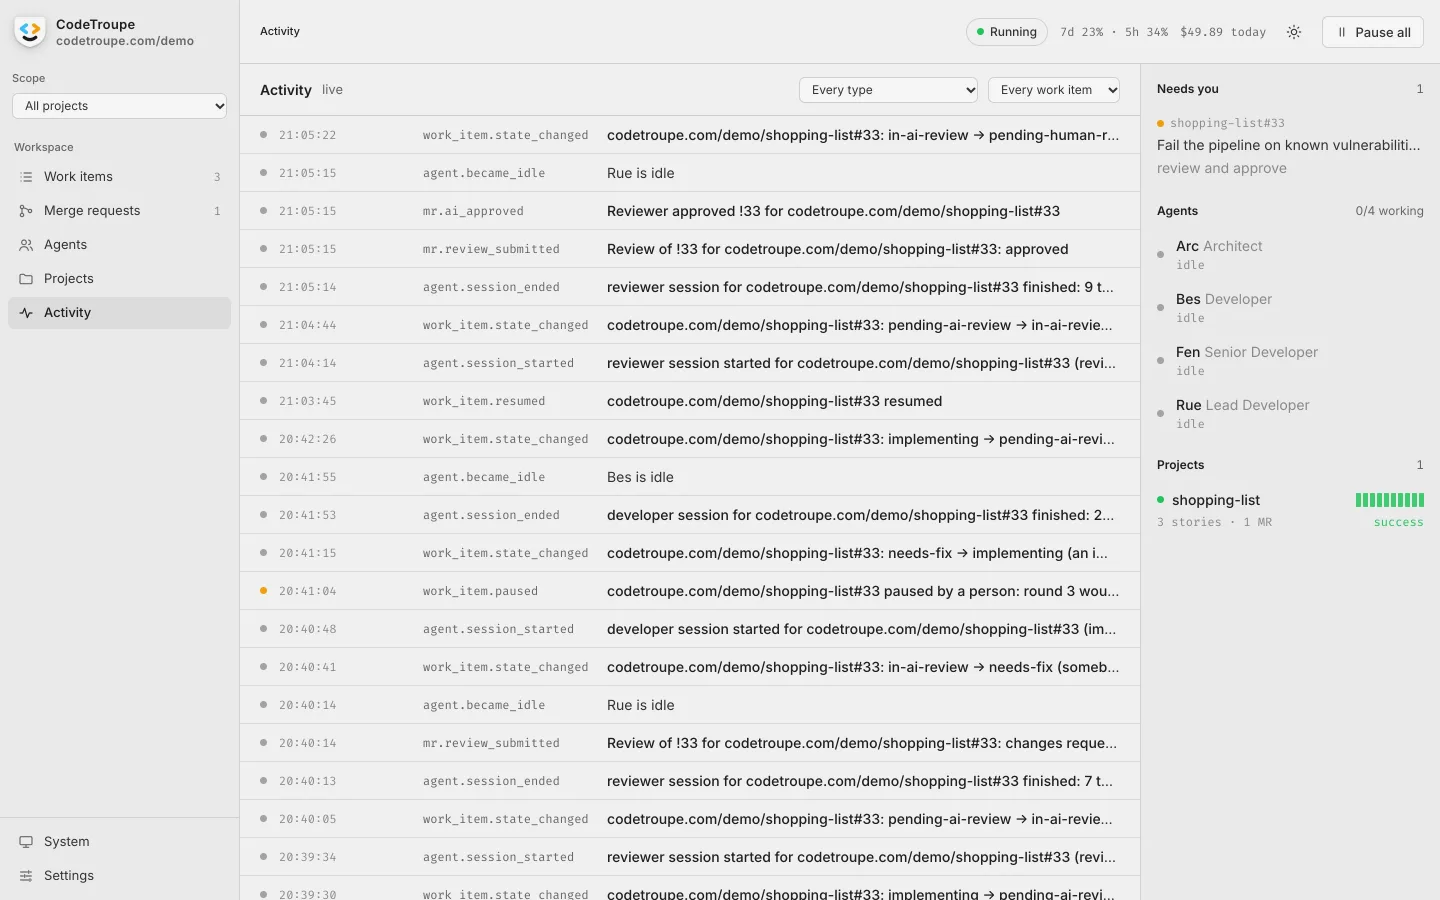The width and height of the screenshot is (1440, 900).
Task: Open the shopping-list project entry
Action: coord(1290,510)
